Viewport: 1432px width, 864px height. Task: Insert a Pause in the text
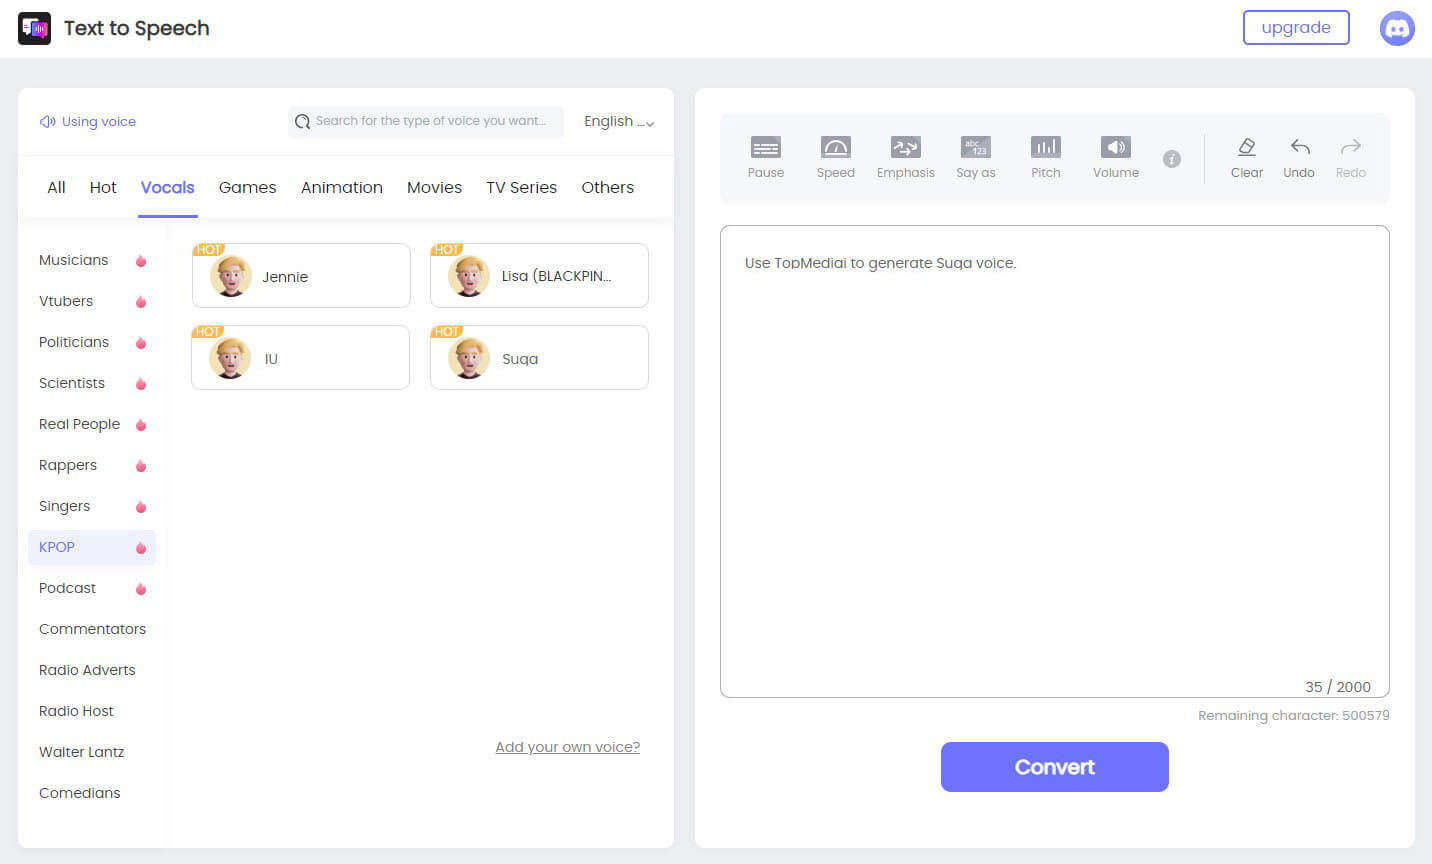766,158
